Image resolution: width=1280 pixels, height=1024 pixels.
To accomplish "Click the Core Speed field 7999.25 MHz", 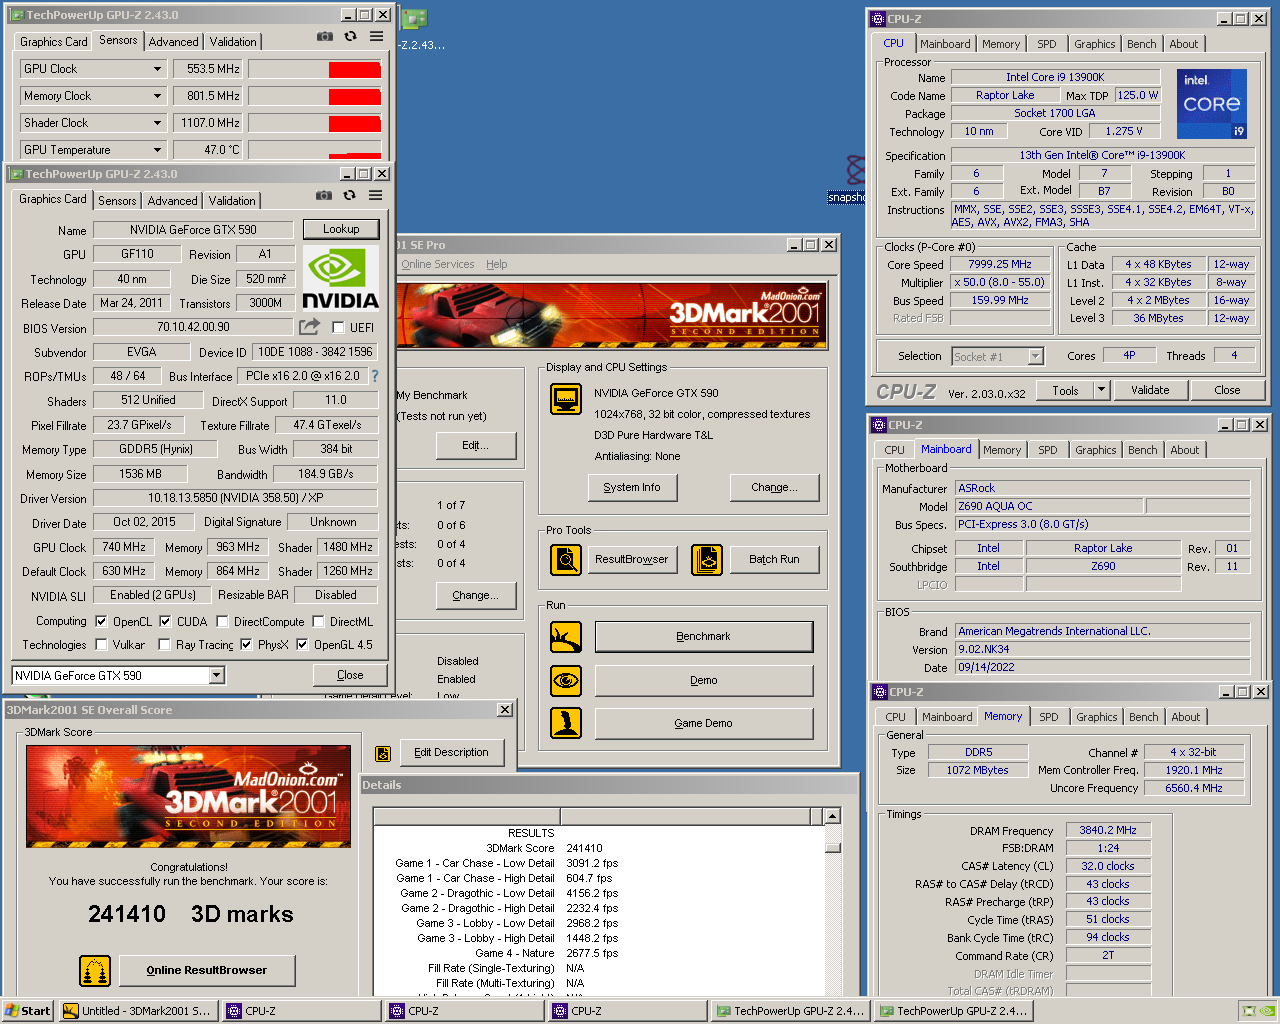I will click(1000, 264).
